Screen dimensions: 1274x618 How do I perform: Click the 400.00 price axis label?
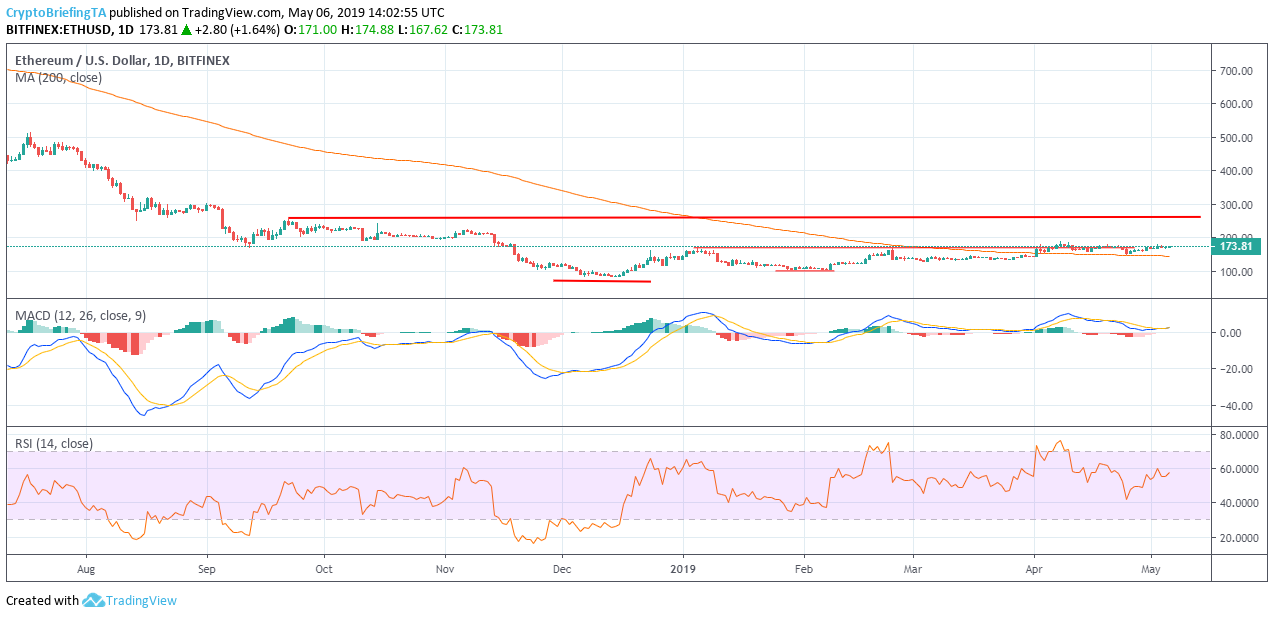pos(1237,171)
